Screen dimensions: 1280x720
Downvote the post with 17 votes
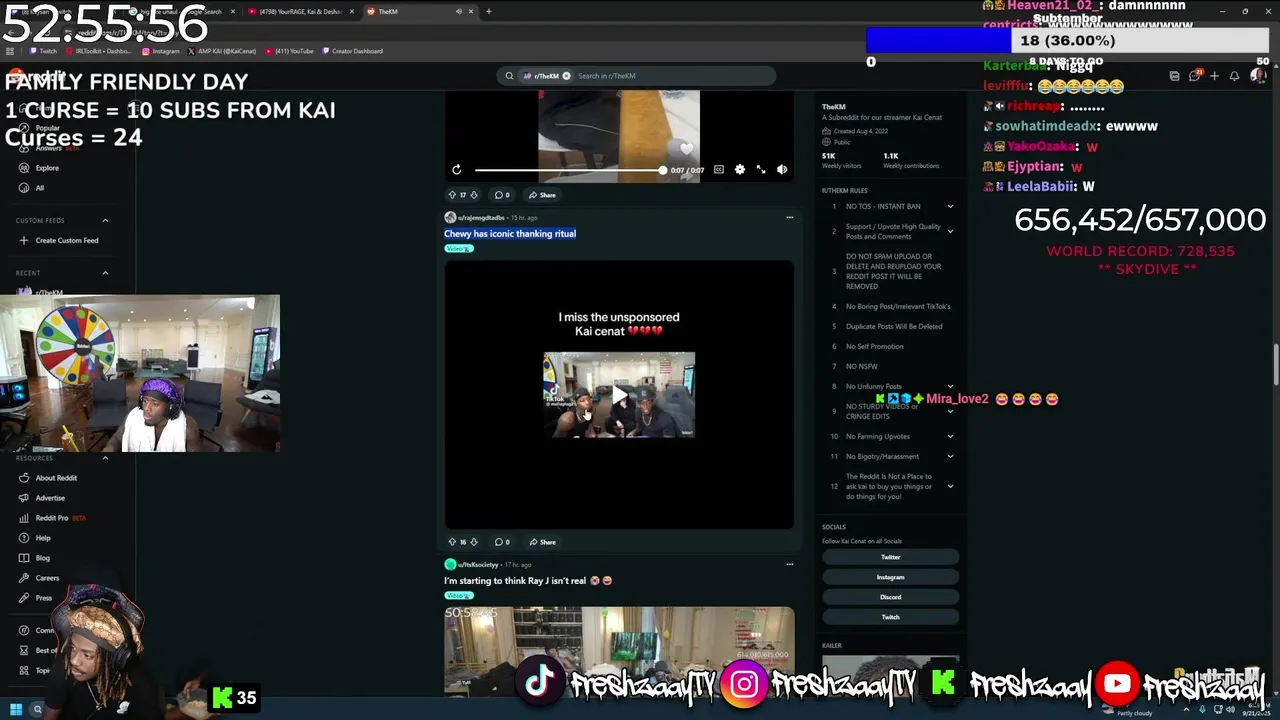(474, 195)
